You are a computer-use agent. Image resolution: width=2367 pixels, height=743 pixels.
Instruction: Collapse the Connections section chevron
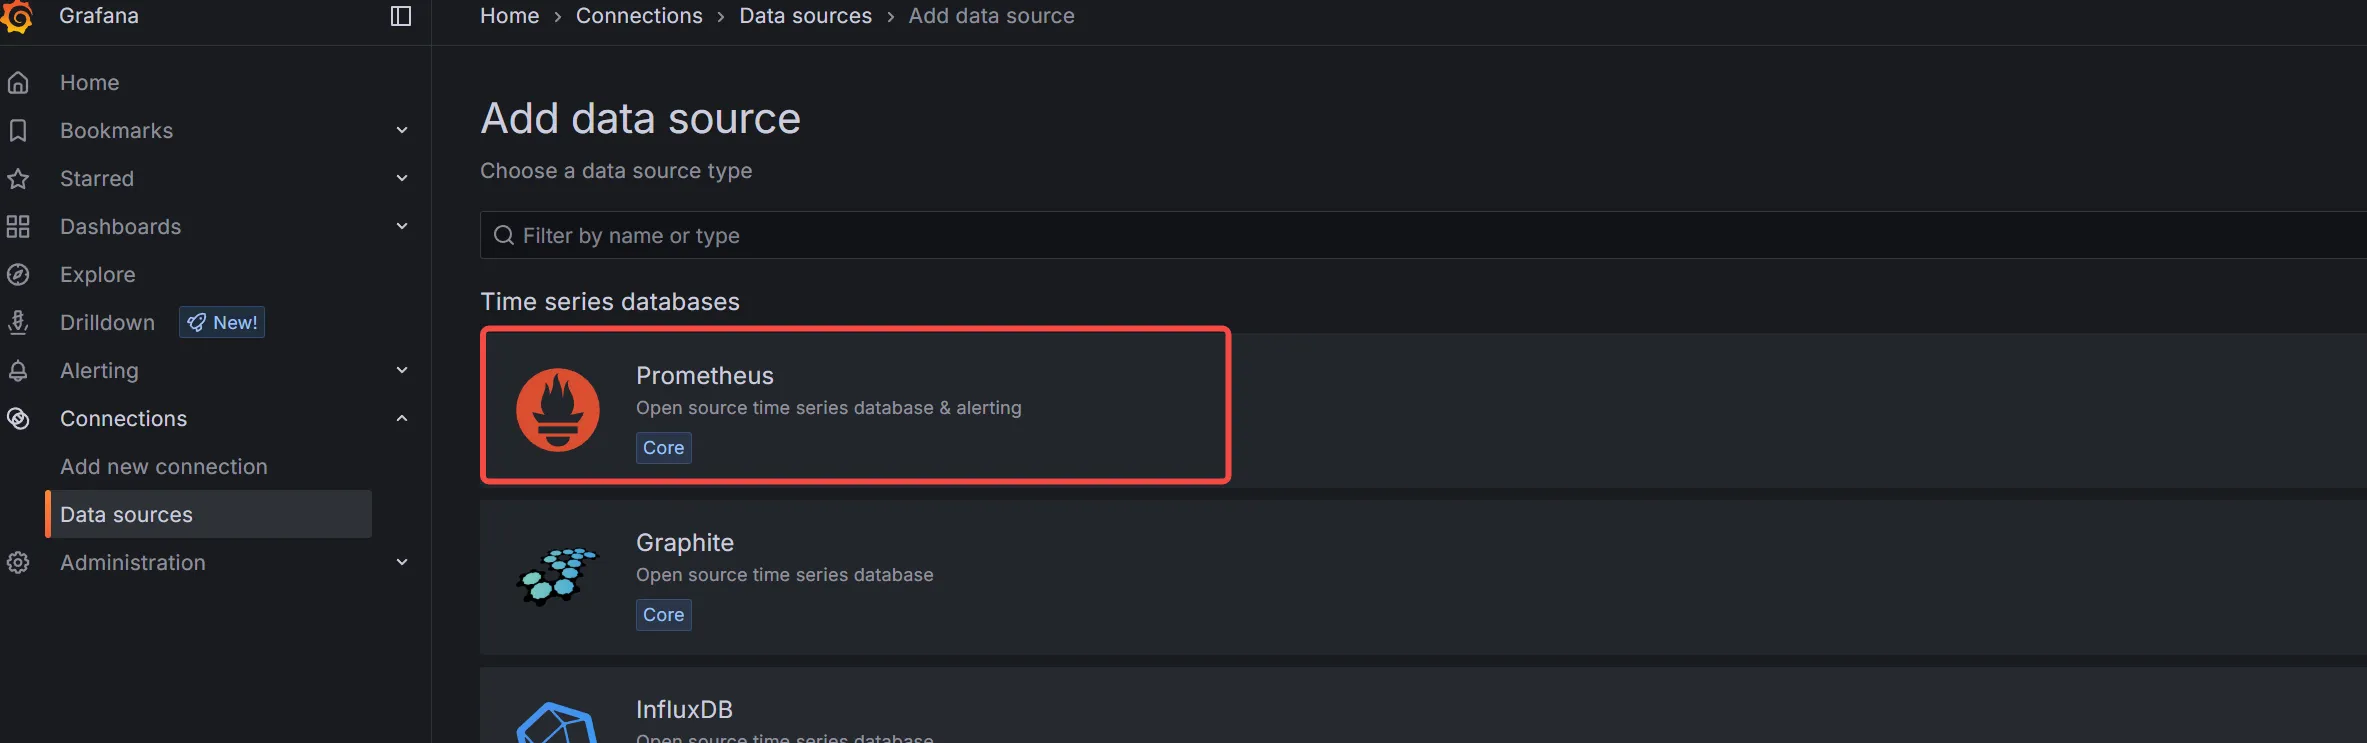click(x=402, y=418)
